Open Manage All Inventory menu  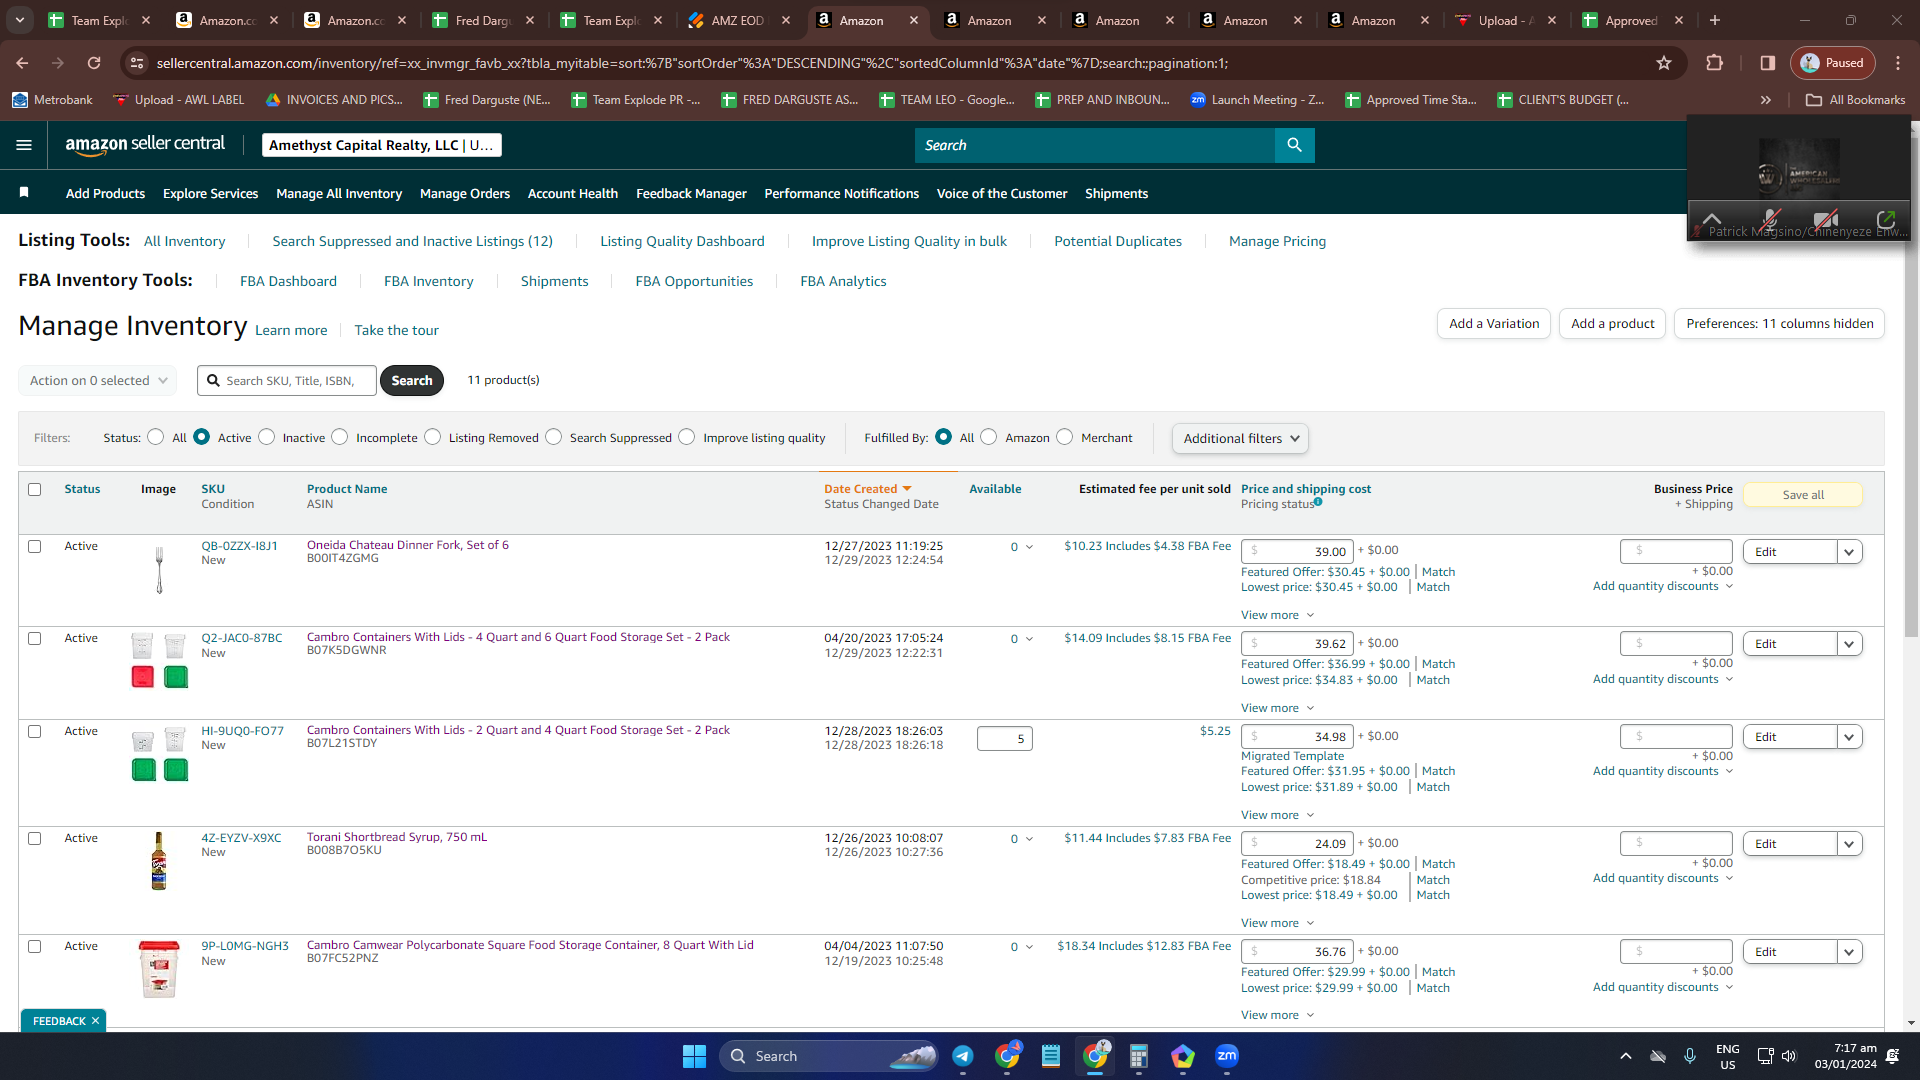339,193
